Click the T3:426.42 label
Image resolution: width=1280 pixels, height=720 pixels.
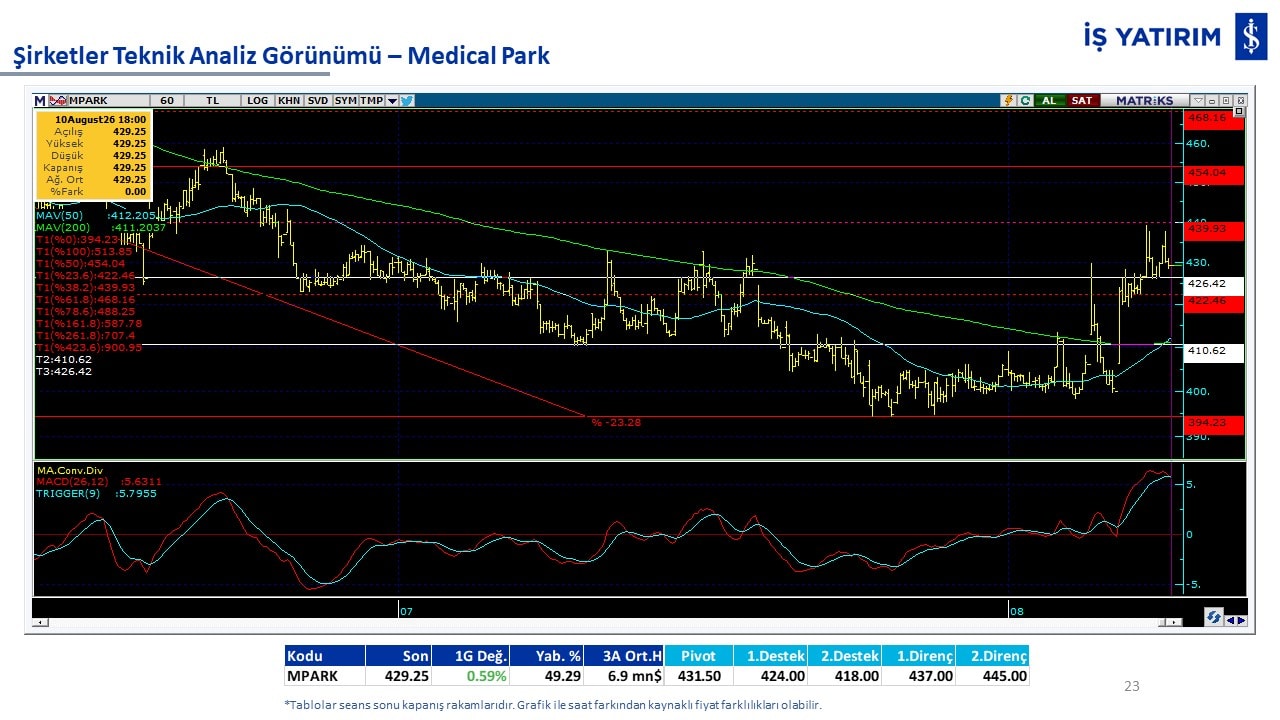64,371
